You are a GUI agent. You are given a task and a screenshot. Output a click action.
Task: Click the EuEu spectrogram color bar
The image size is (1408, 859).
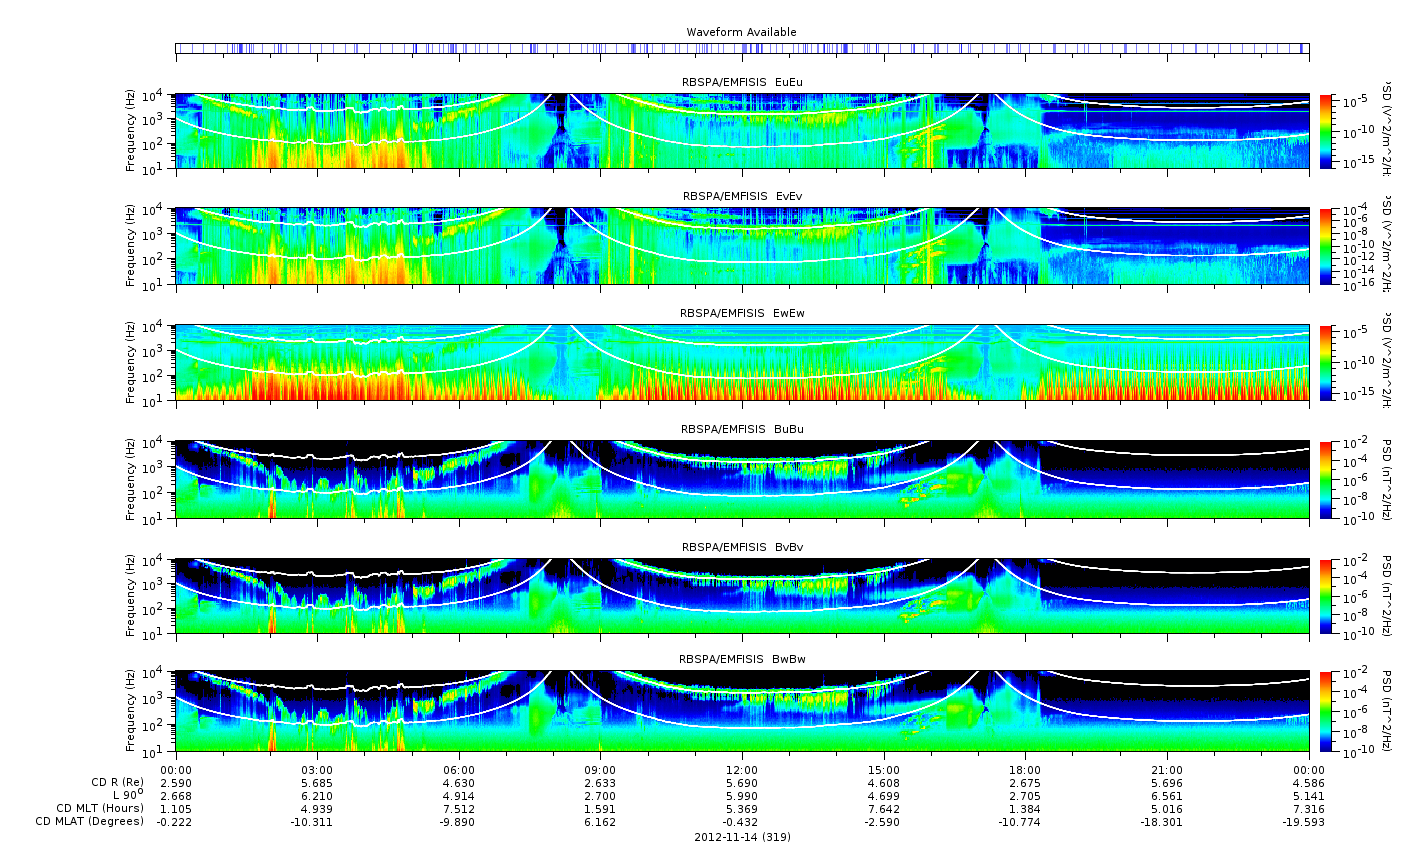click(x=1326, y=131)
